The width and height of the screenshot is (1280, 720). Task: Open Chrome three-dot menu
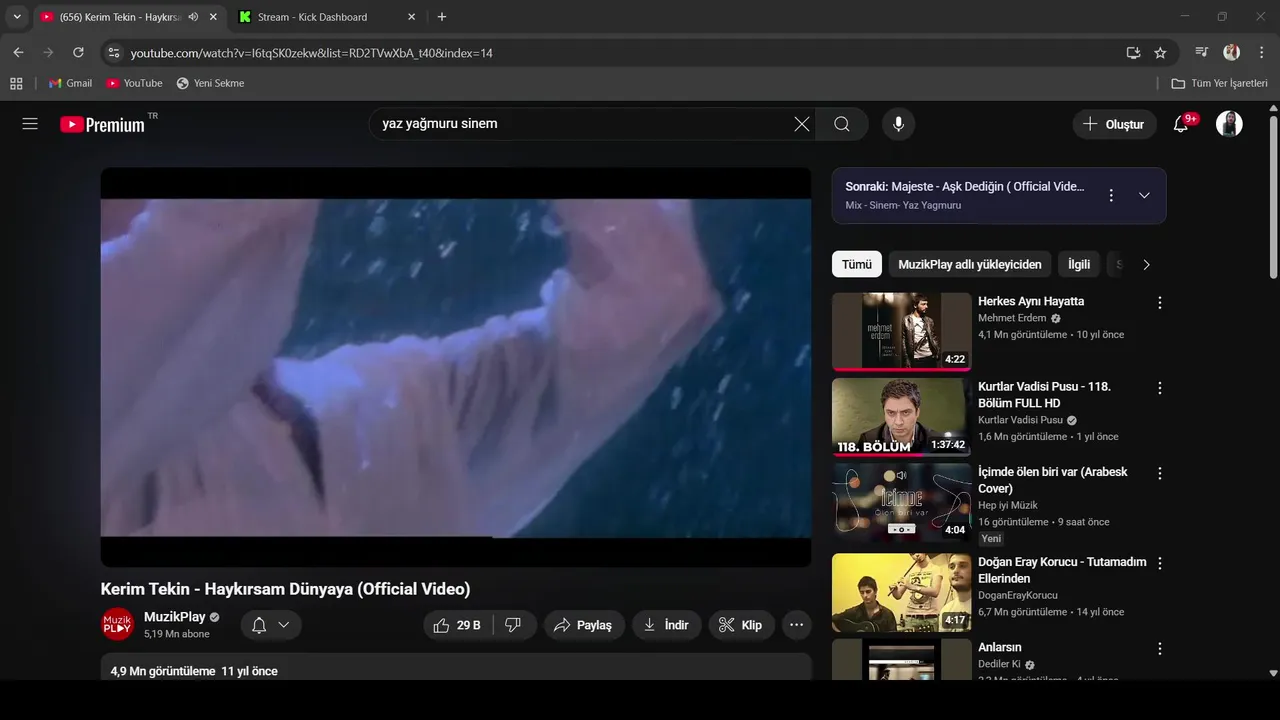[x=1261, y=52]
